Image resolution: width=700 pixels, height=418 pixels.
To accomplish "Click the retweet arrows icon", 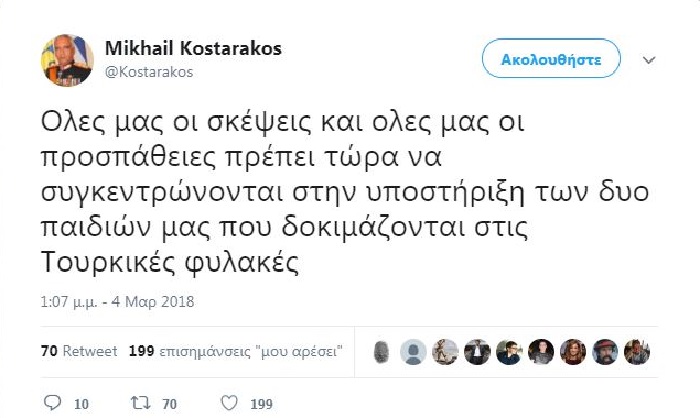I will [143, 403].
